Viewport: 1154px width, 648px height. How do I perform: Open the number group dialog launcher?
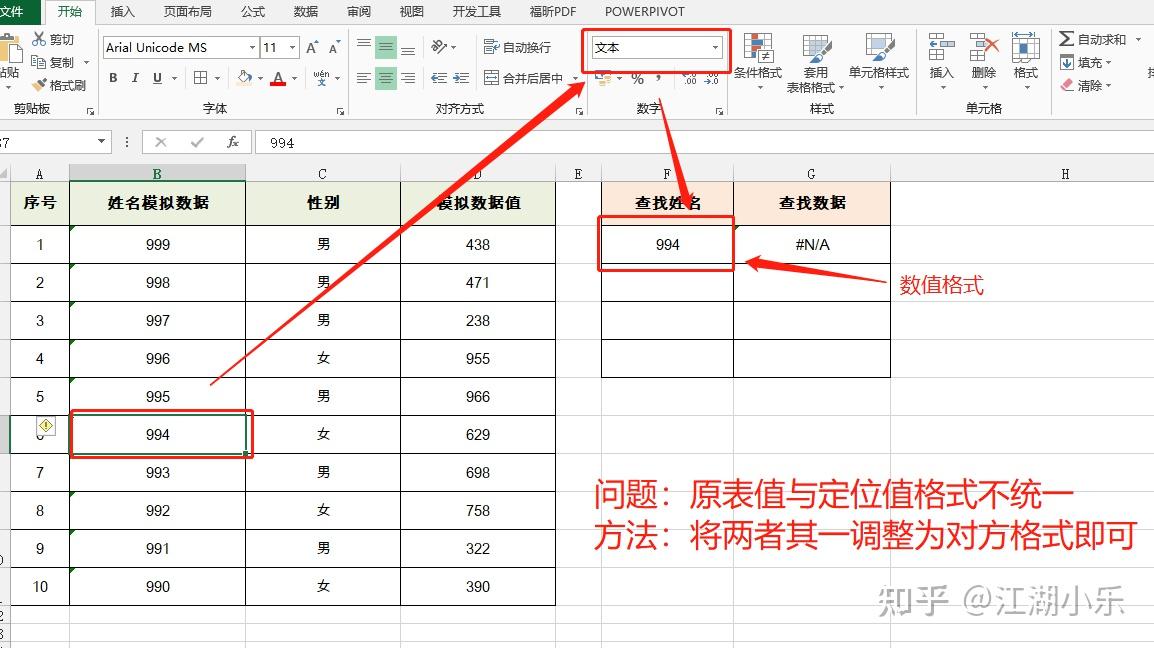pyautogui.click(x=719, y=111)
